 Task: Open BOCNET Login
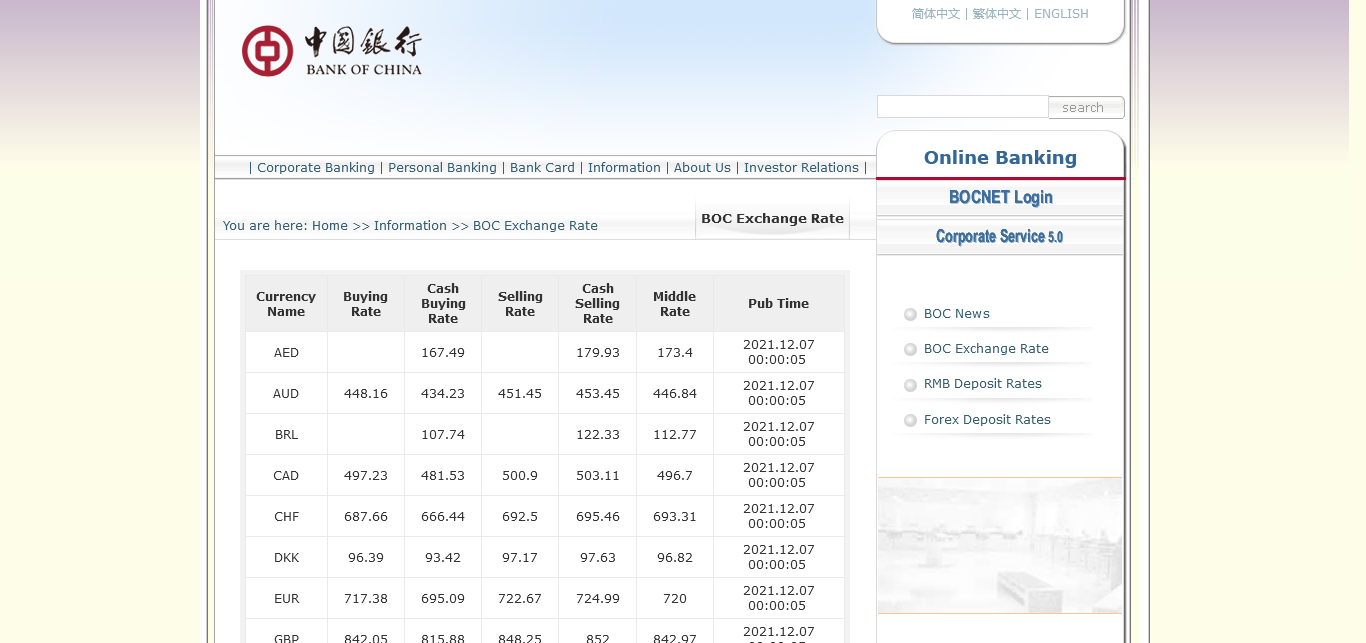[1000, 197]
